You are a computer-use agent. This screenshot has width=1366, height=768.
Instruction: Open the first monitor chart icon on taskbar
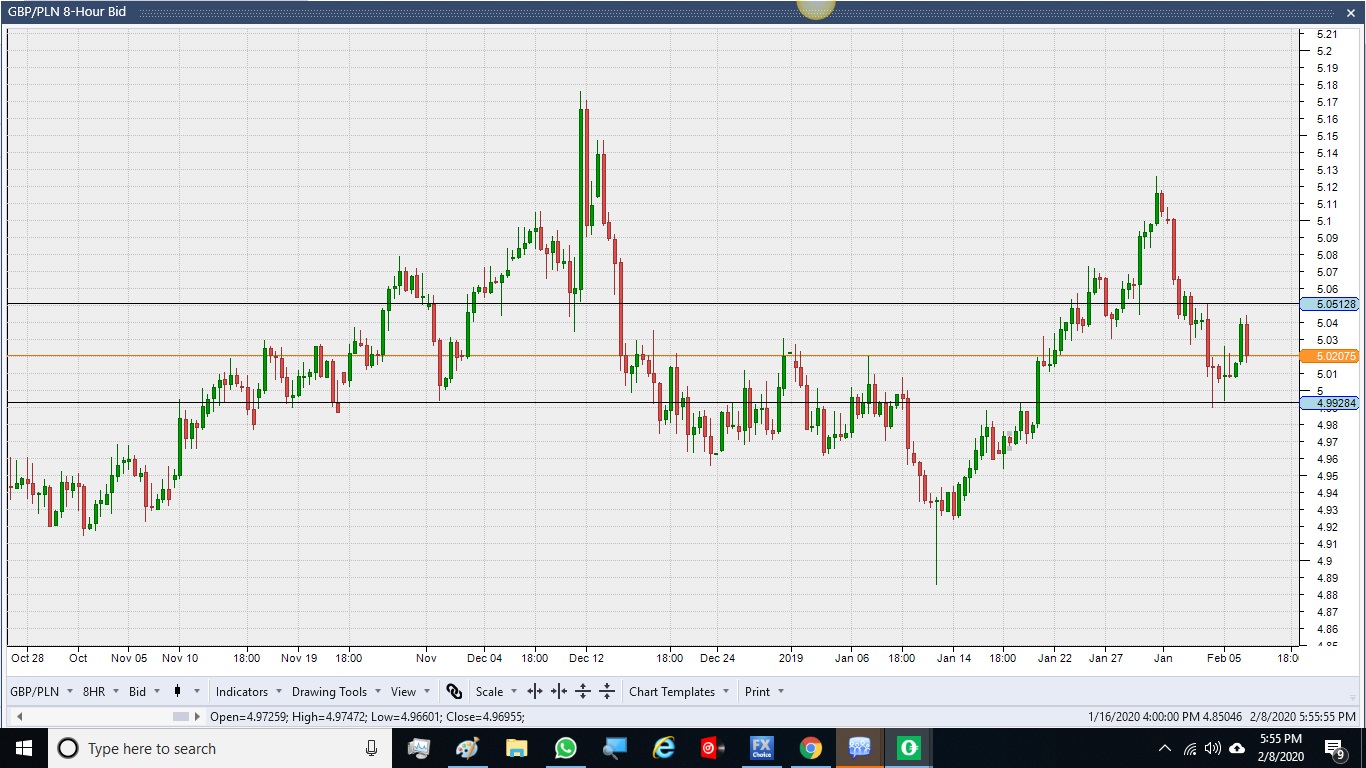tap(419, 748)
